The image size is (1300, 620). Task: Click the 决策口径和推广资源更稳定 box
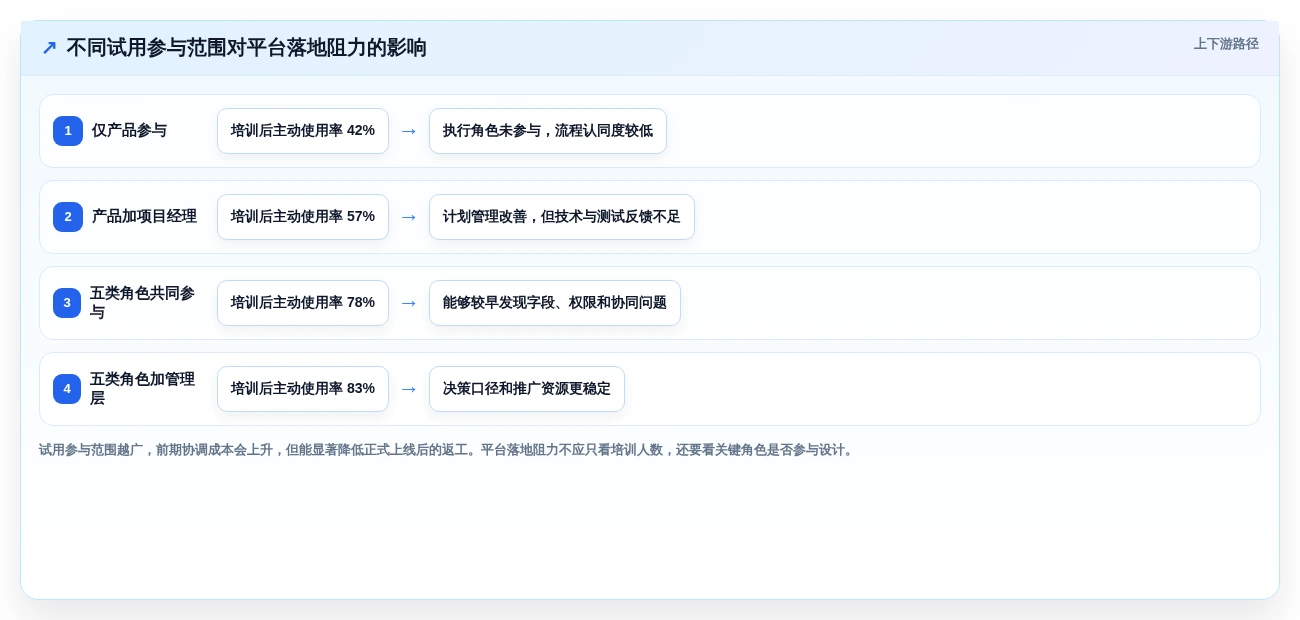point(527,389)
